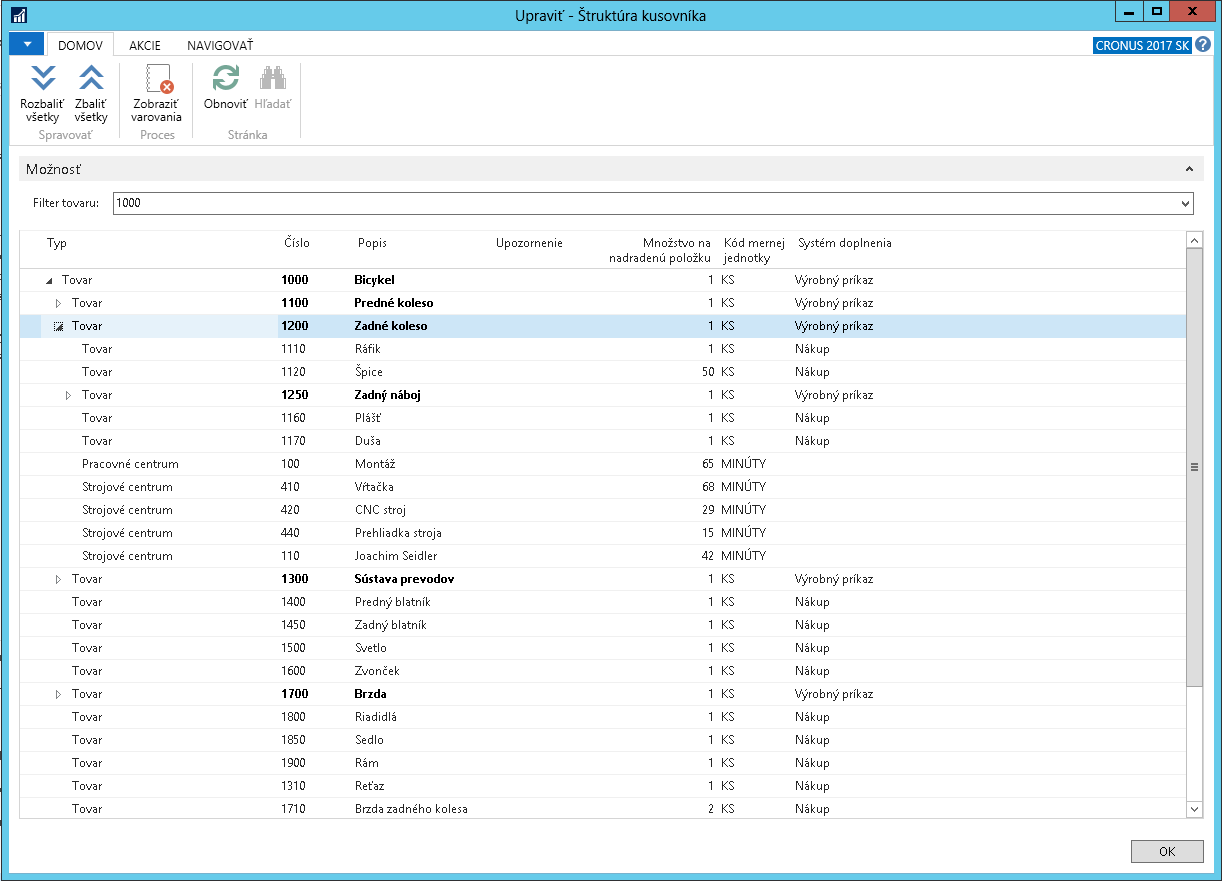Click Kód mernej jednotky column header
This screenshot has width=1222, height=881.
754,250
